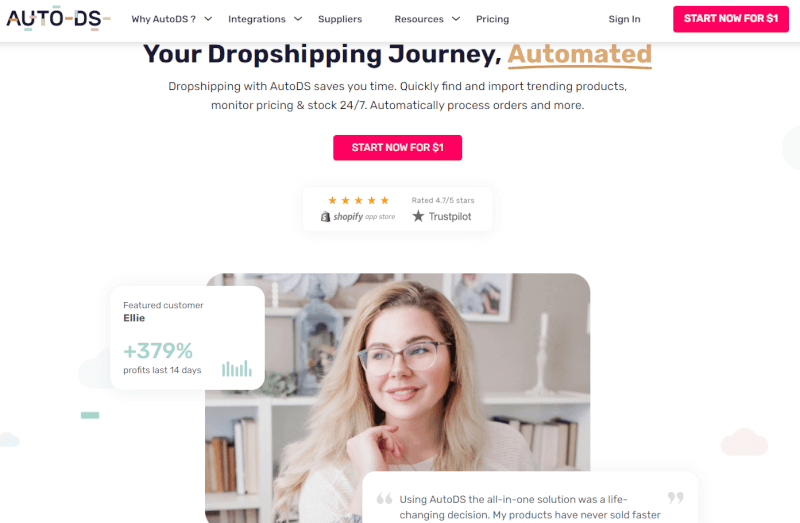Click the header Start Now For $1 button
The height and width of the screenshot is (523, 800).
coord(731,19)
